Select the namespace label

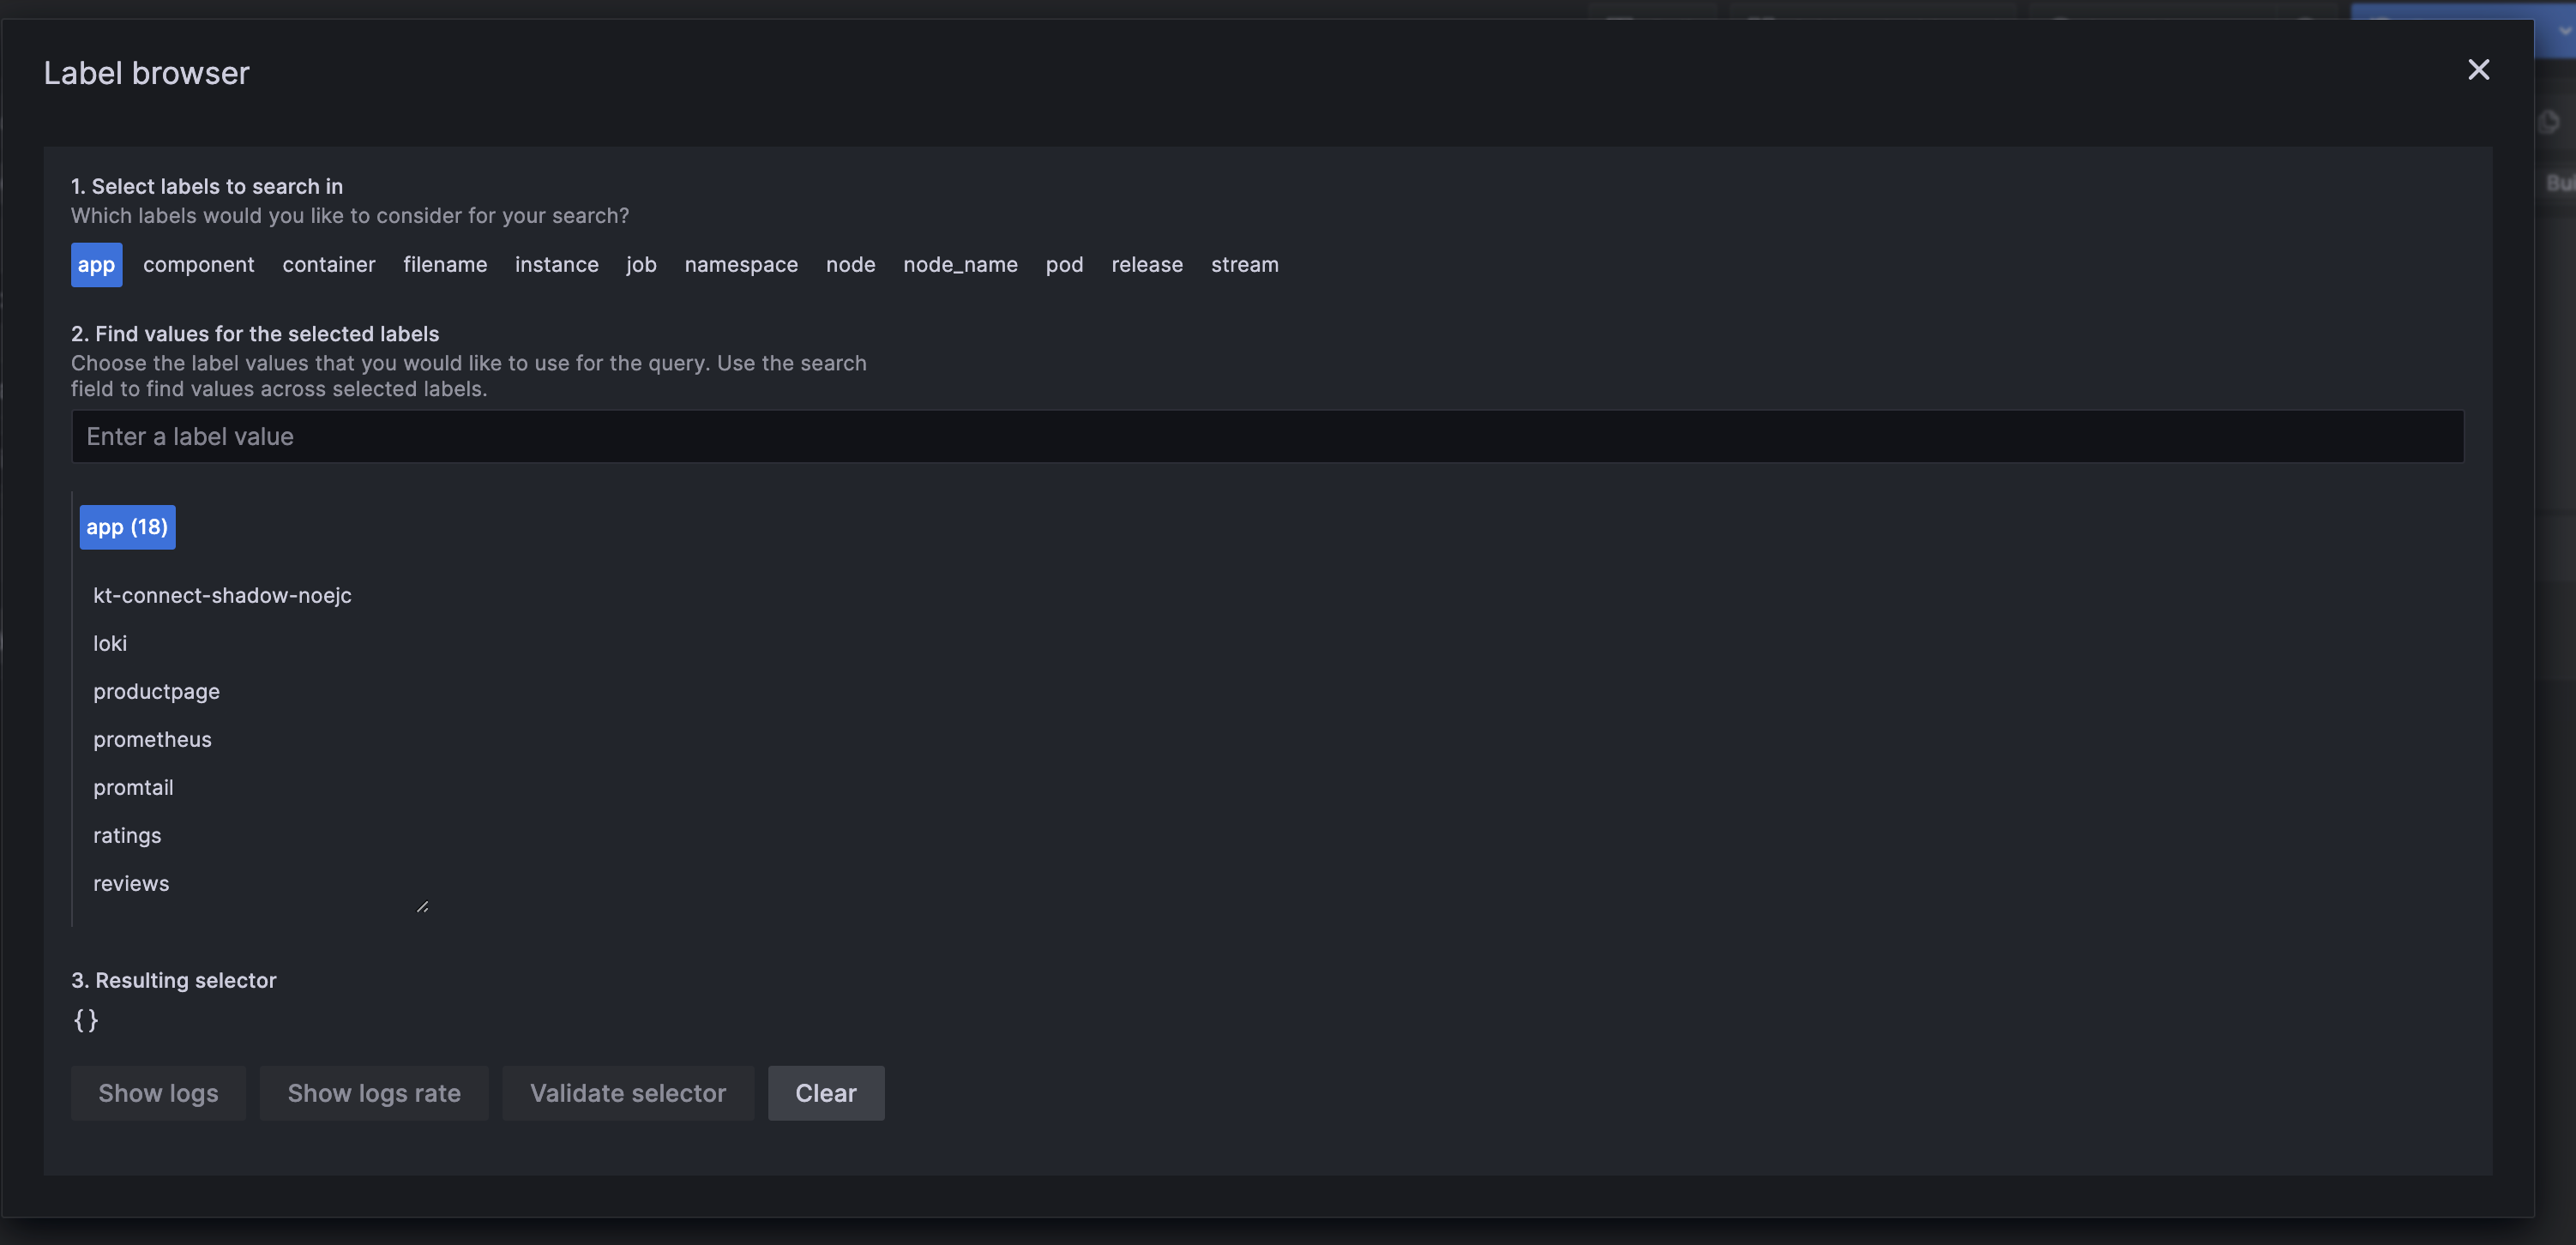tap(741, 265)
